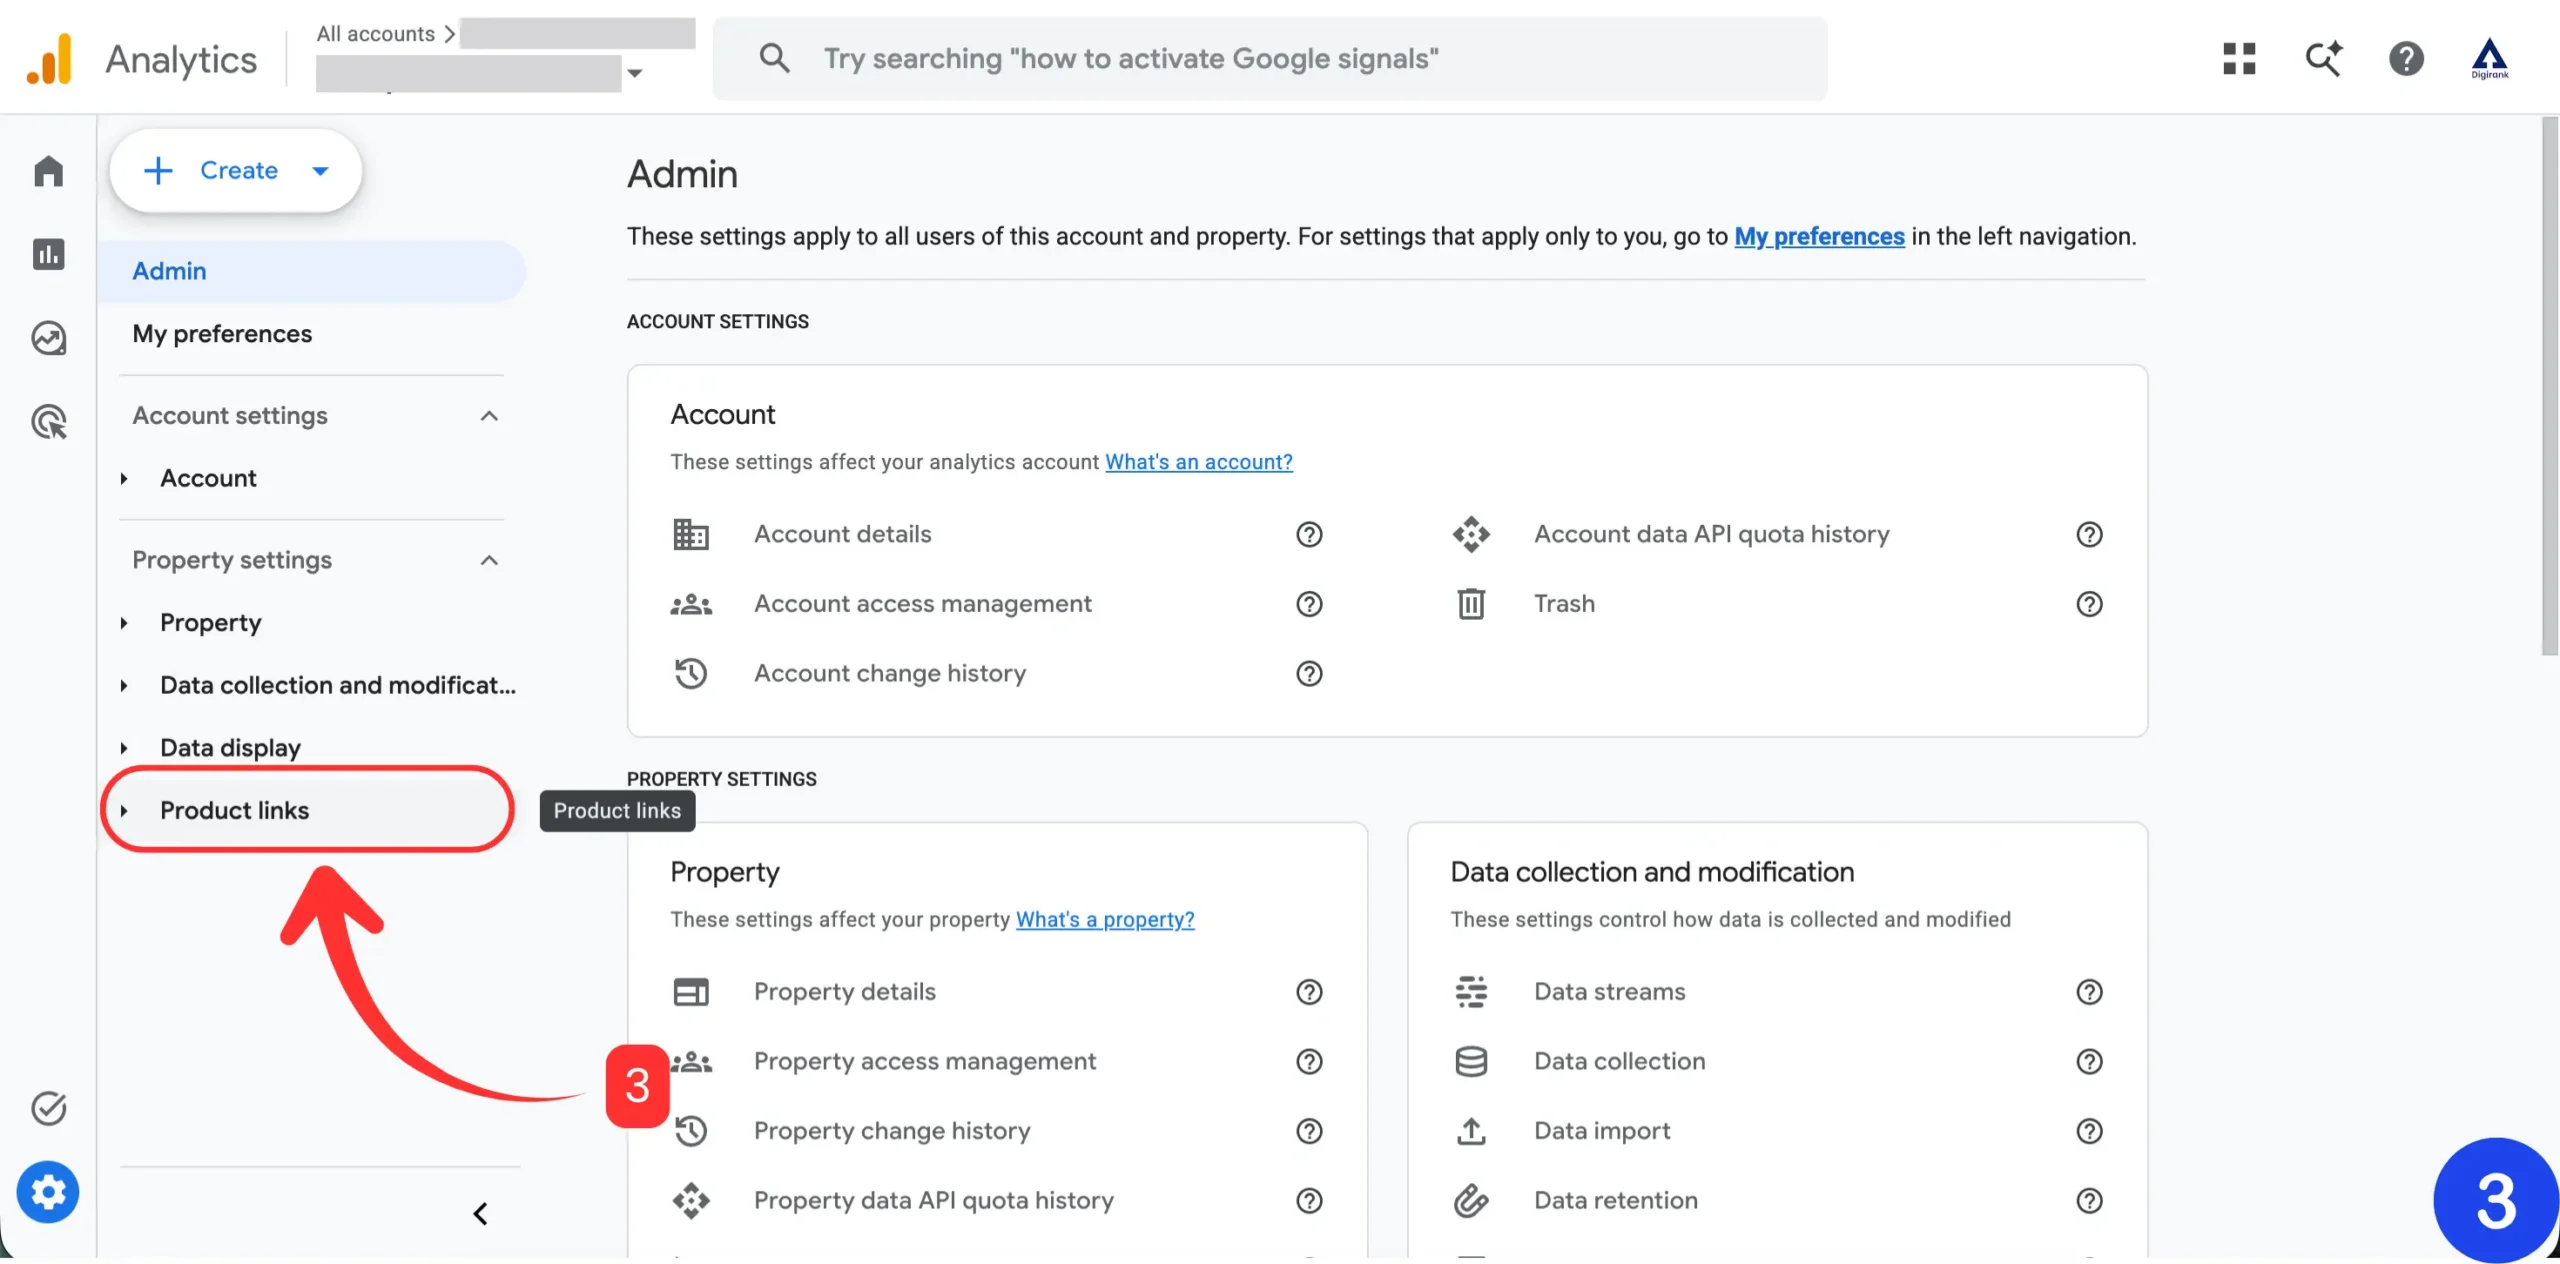
Task: Open Data retention setting
Action: [x=1615, y=1200]
